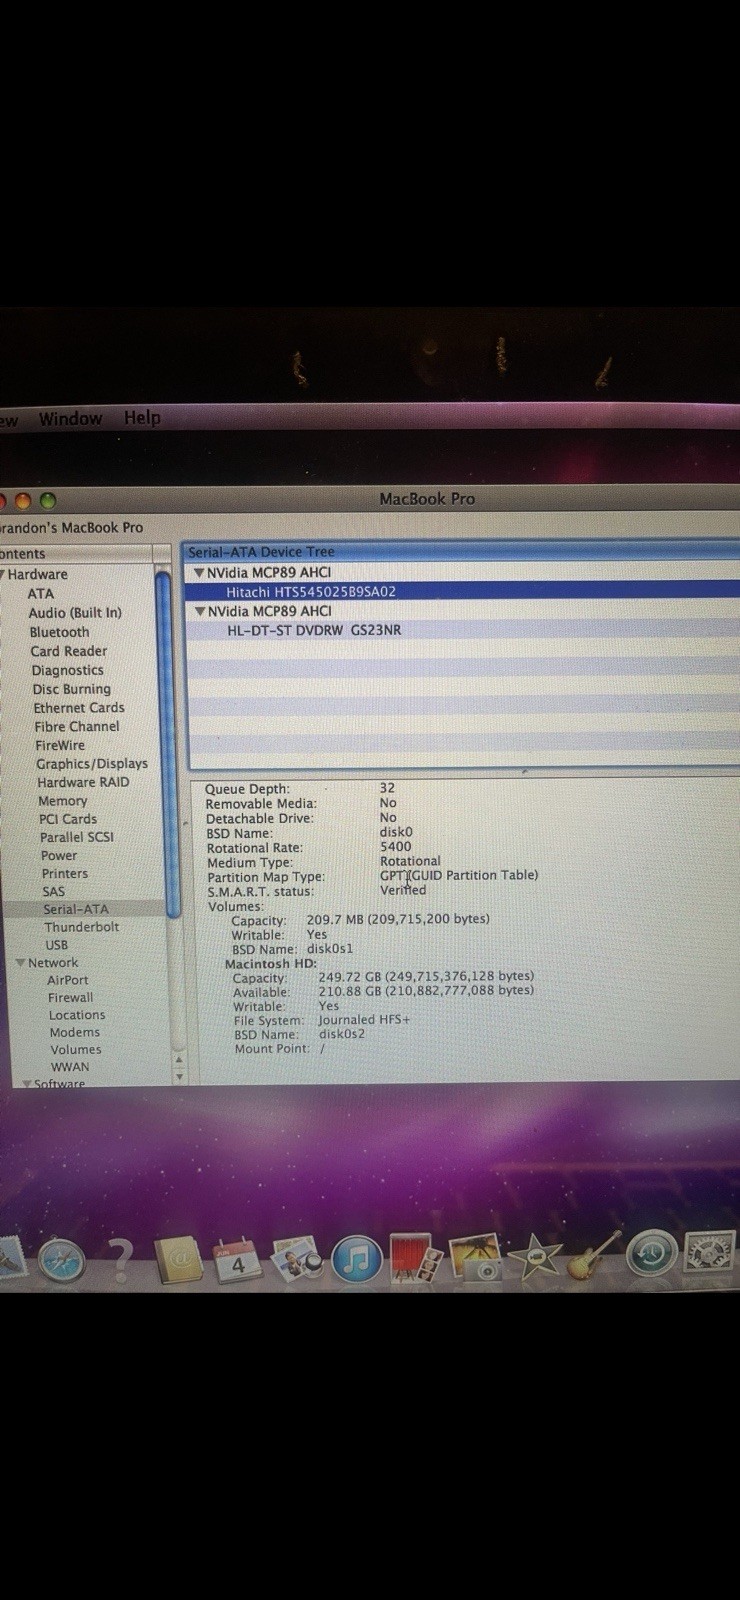Select HL-DT-ST DVDRW GS23NR device

point(313,630)
